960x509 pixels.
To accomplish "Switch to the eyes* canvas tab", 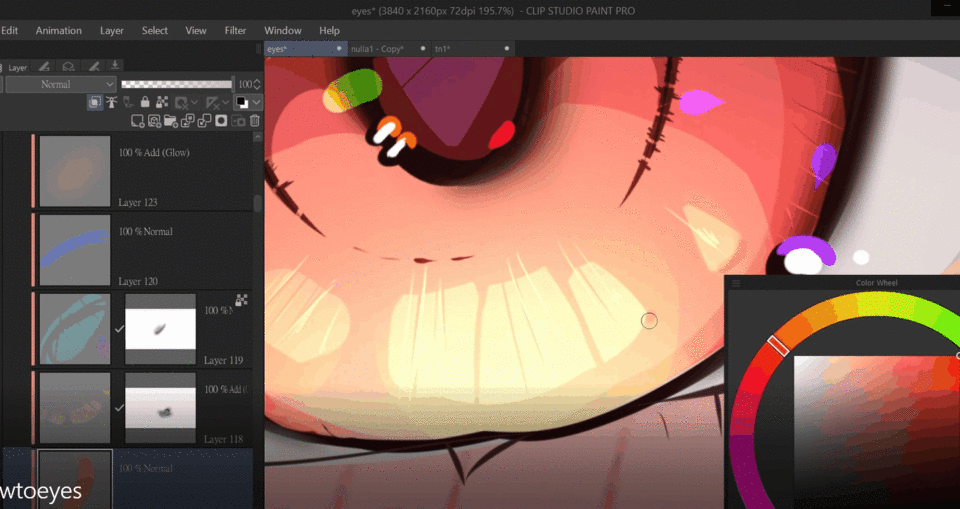I will [306, 49].
